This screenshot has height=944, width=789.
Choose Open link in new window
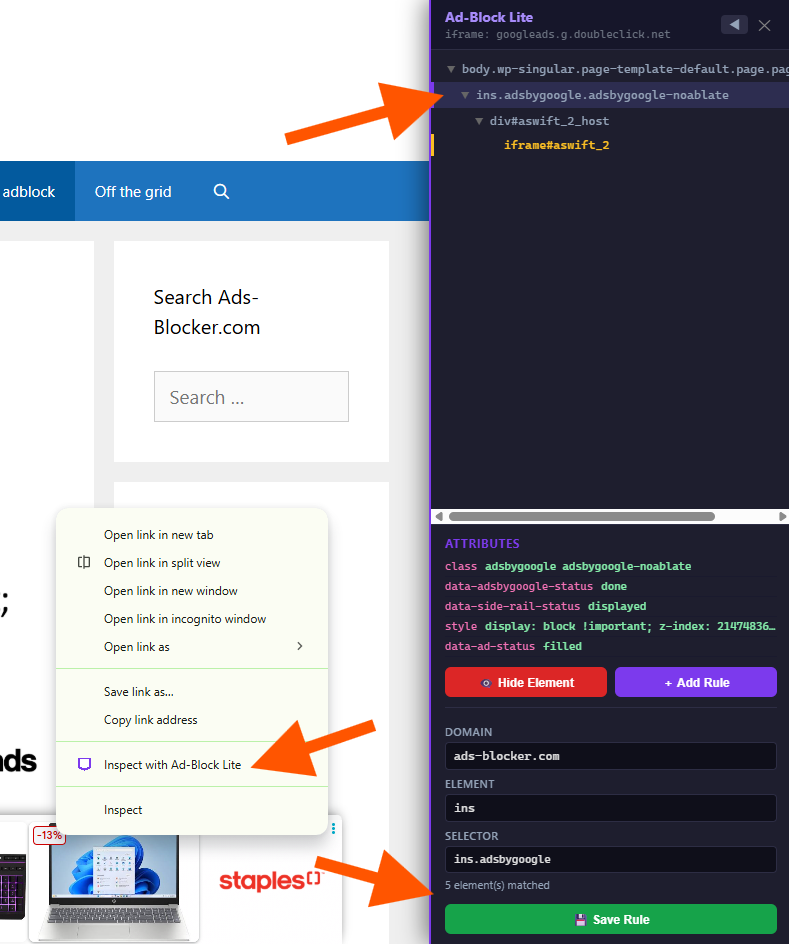(x=192, y=591)
